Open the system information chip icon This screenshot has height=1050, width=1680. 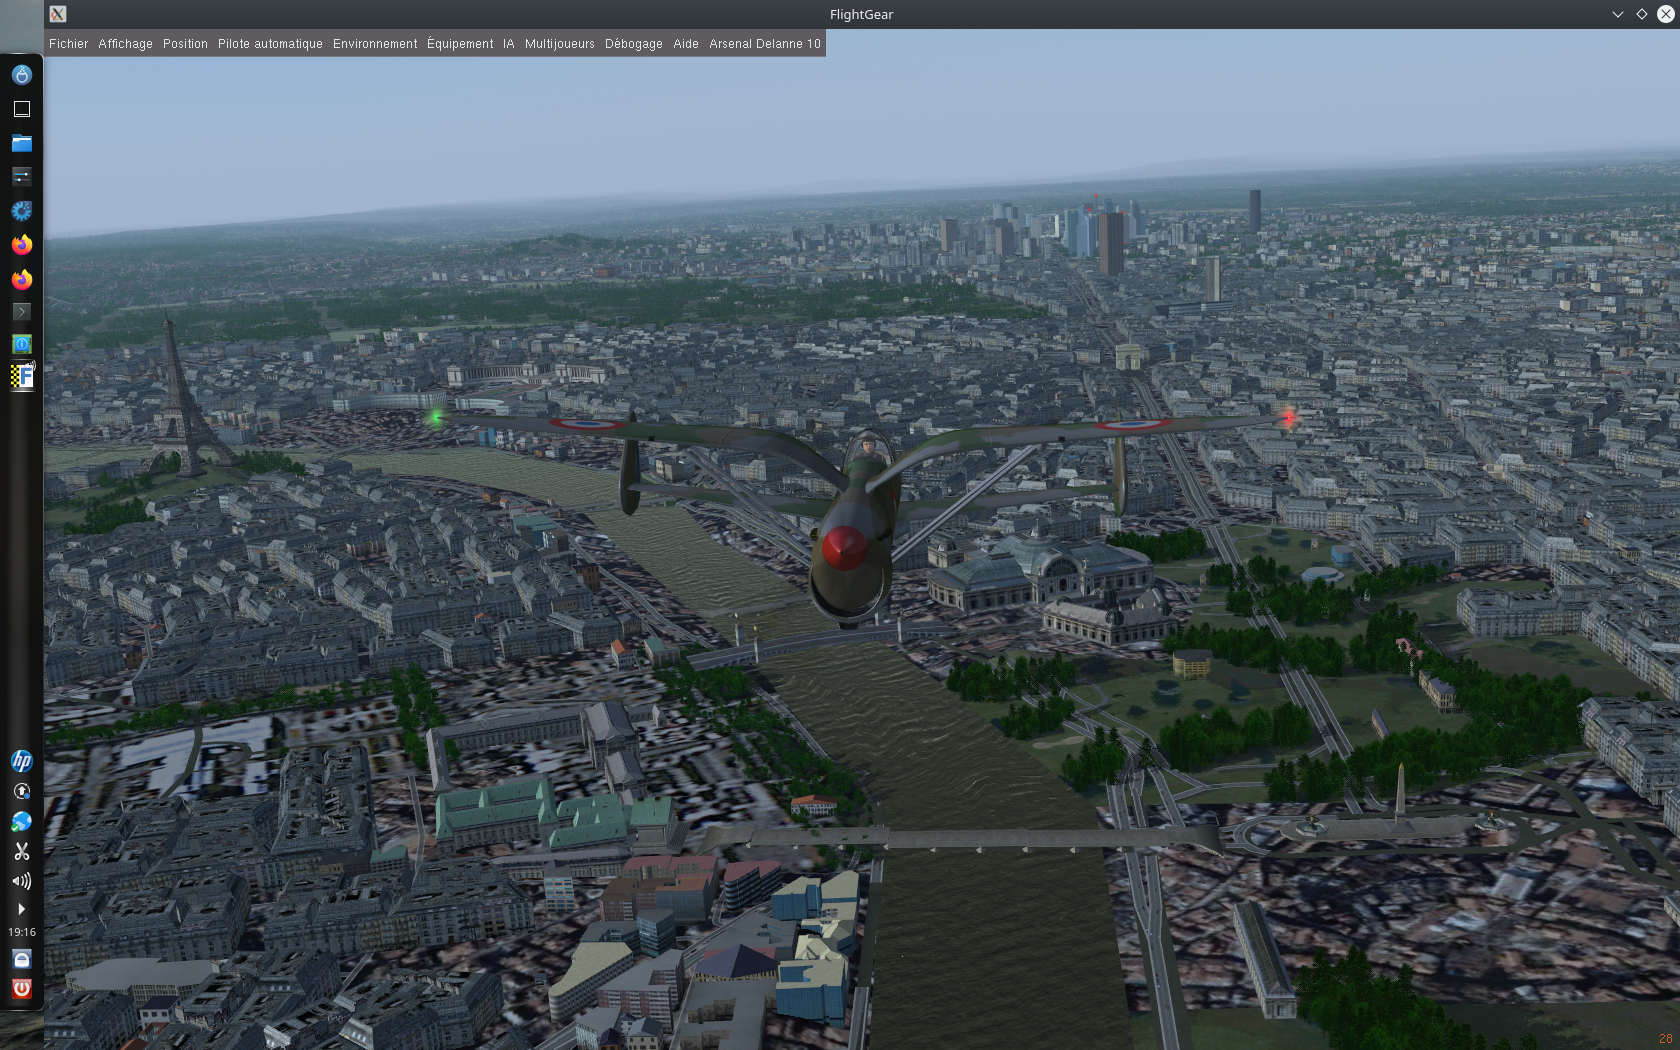point(21,344)
